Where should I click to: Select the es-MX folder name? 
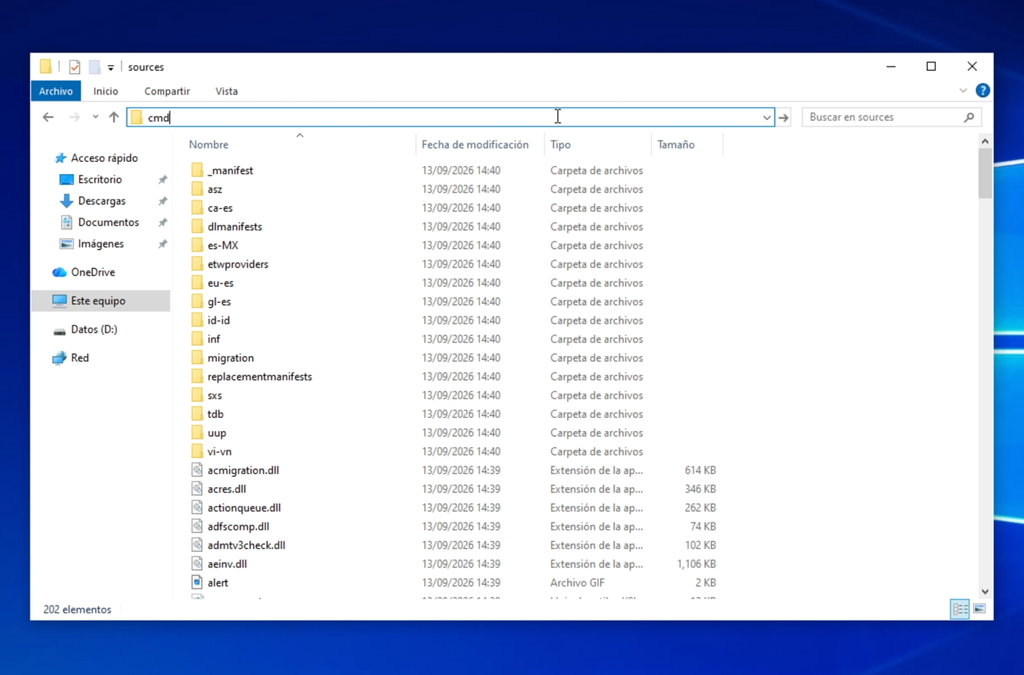point(223,245)
